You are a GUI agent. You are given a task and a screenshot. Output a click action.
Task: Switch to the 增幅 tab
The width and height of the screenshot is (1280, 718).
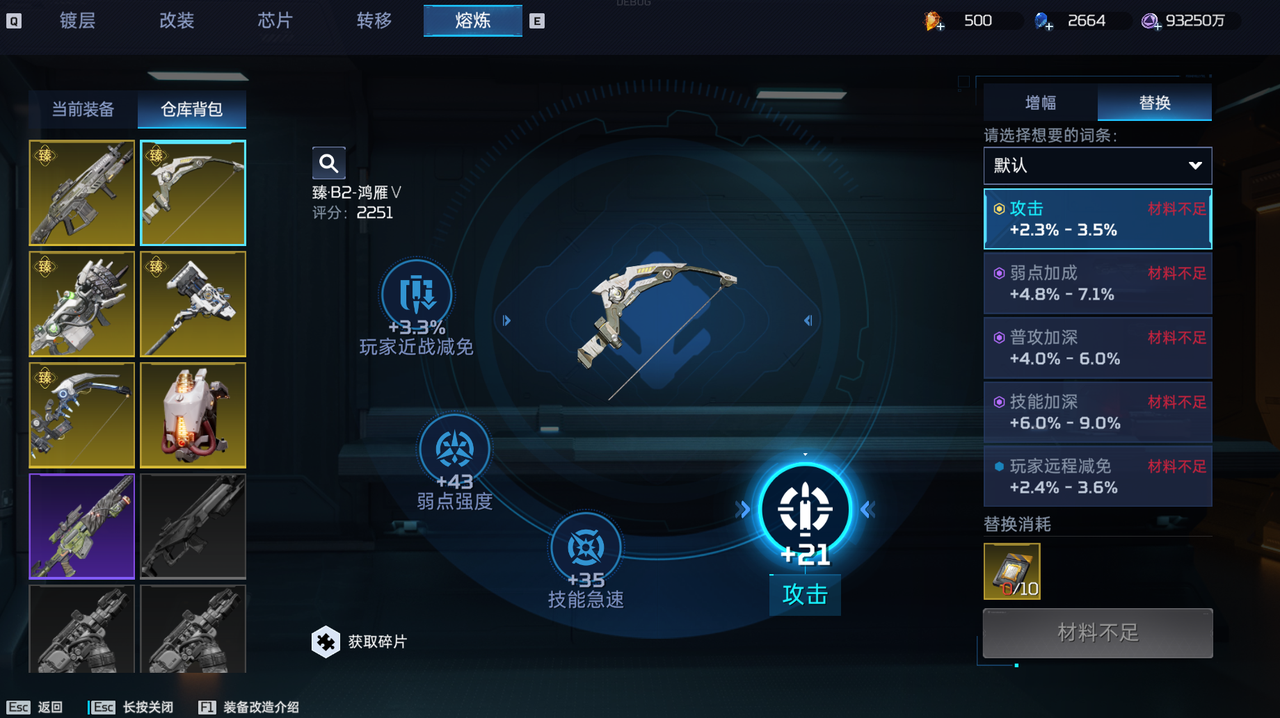click(x=1041, y=103)
